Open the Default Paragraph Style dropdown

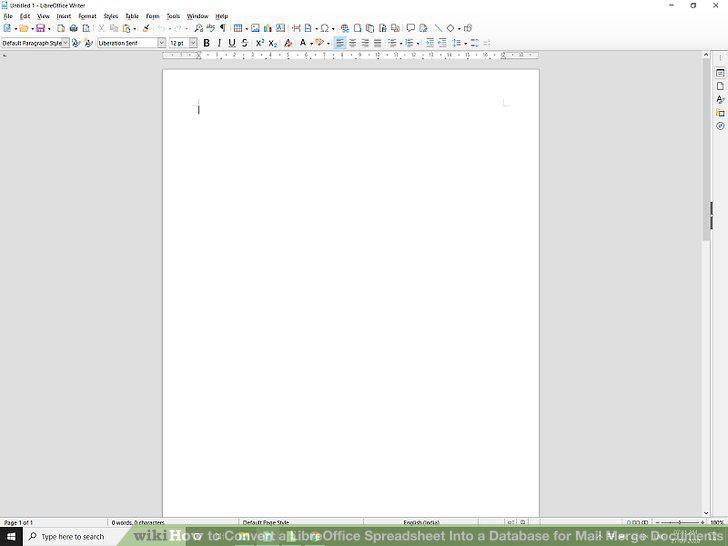coord(66,43)
